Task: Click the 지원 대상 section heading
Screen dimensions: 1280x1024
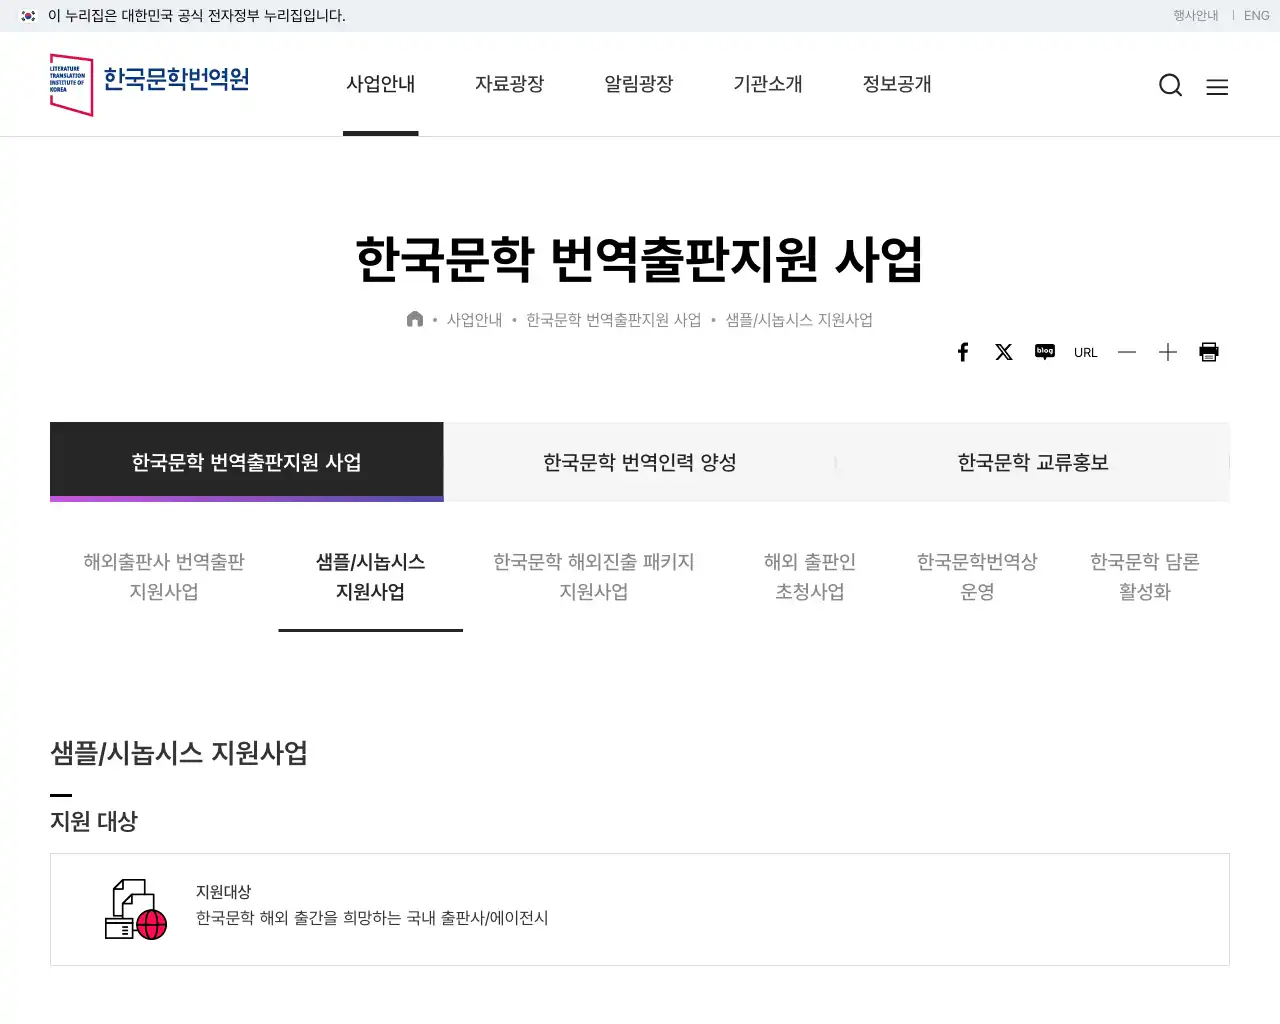Action: [x=94, y=821]
